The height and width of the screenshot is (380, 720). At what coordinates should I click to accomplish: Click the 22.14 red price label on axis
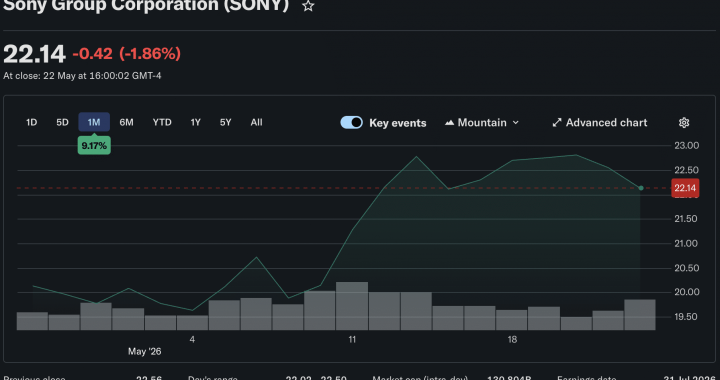pyautogui.click(x=685, y=188)
